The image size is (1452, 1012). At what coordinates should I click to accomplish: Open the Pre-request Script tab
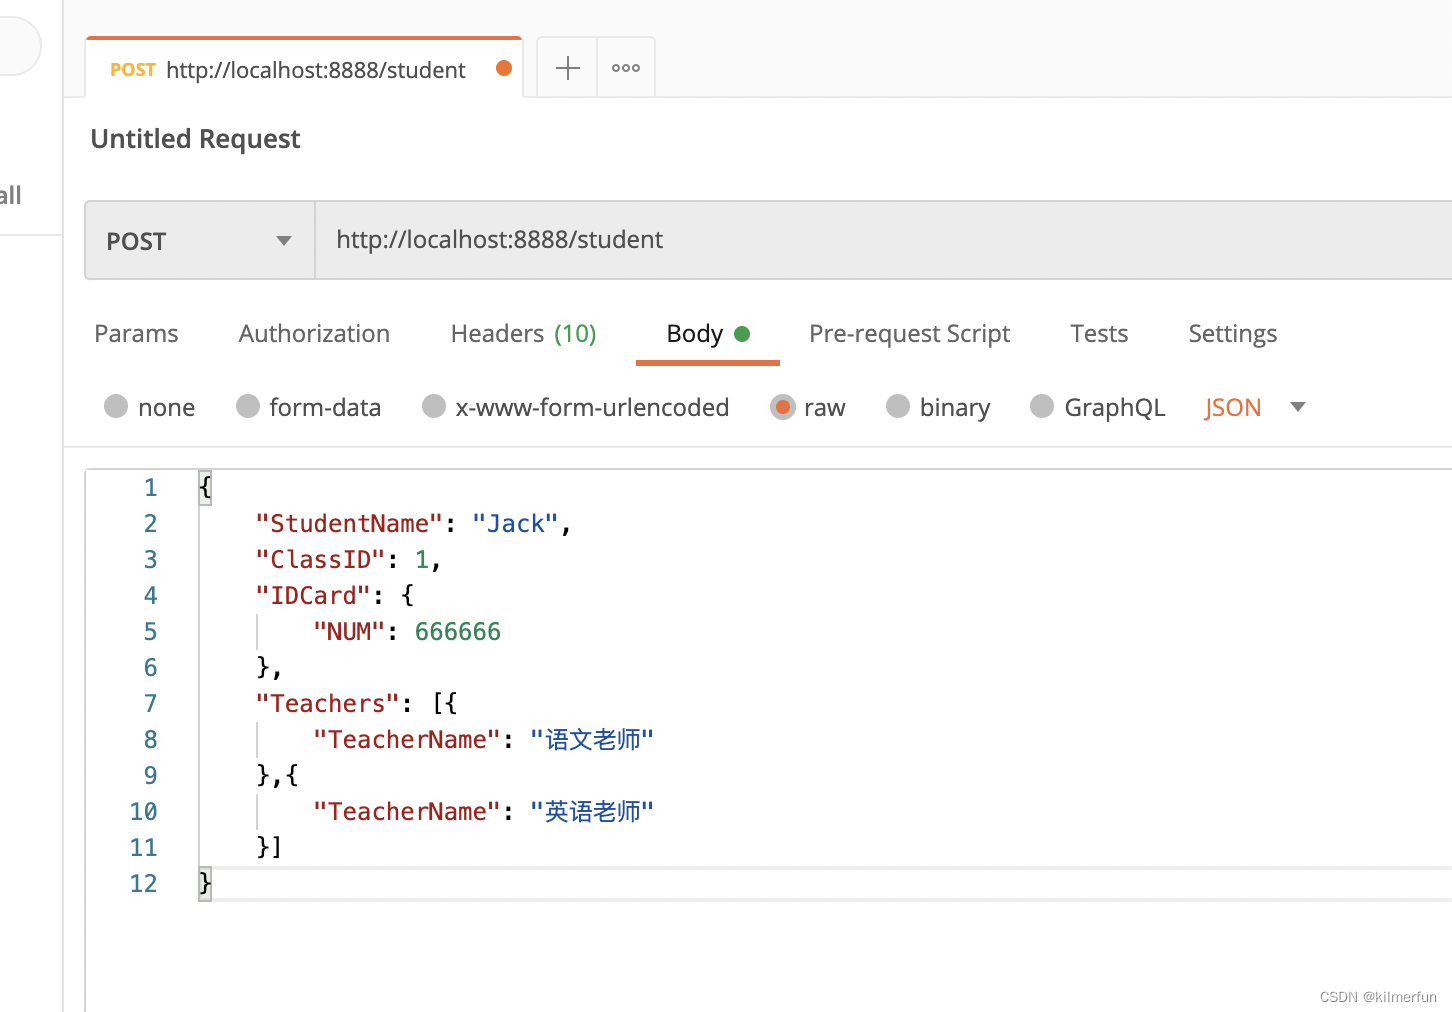point(909,333)
